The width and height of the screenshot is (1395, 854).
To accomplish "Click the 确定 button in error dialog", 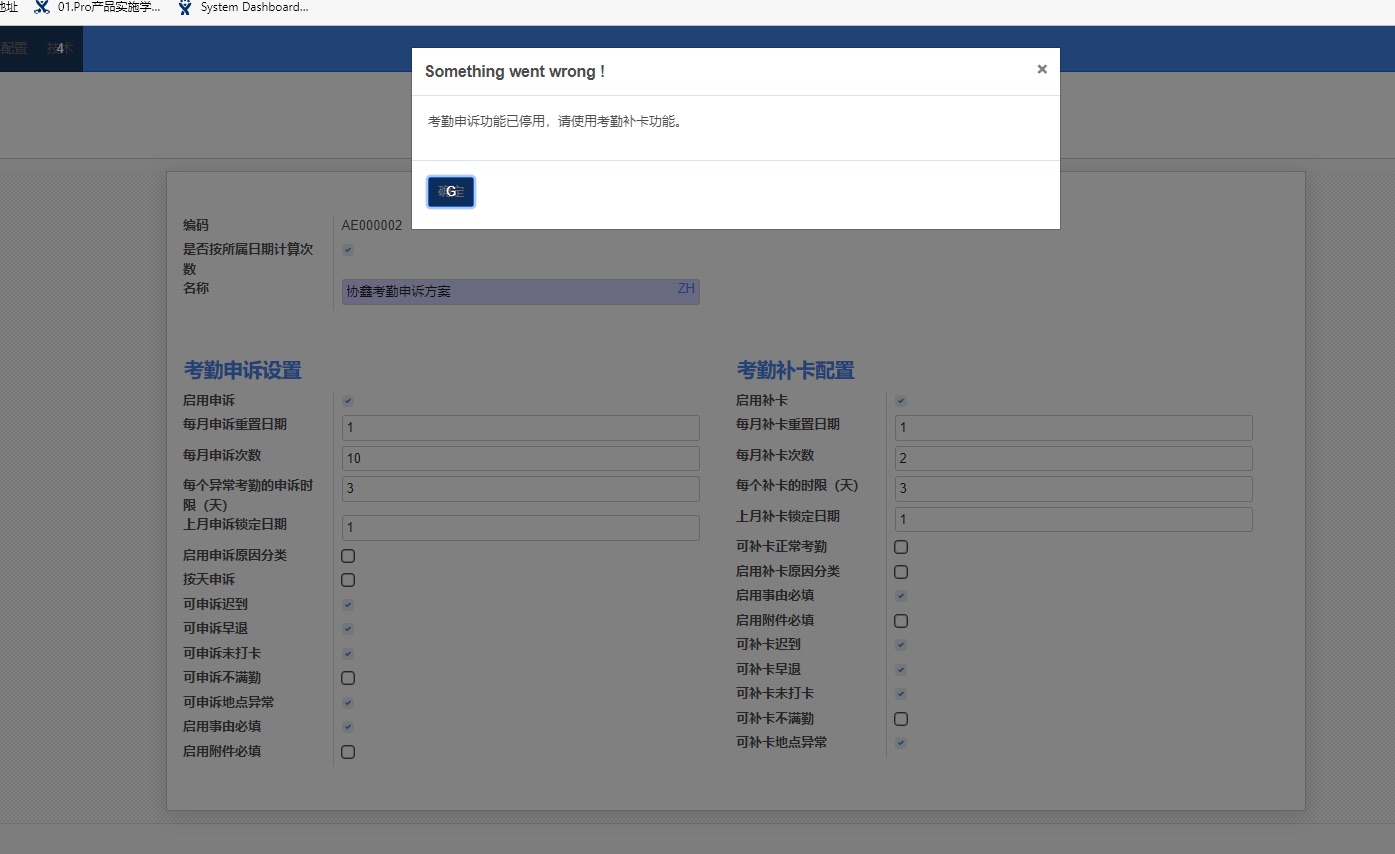I will click(450, 192).
